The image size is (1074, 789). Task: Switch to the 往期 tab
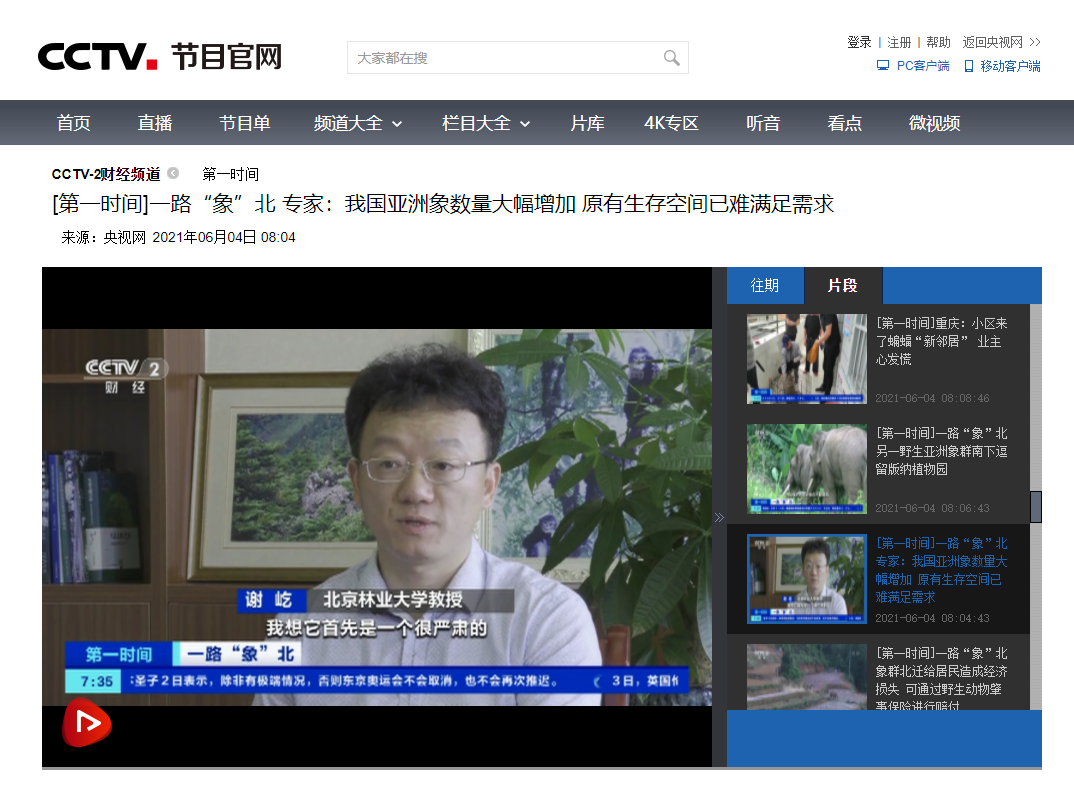pos(765,285)
